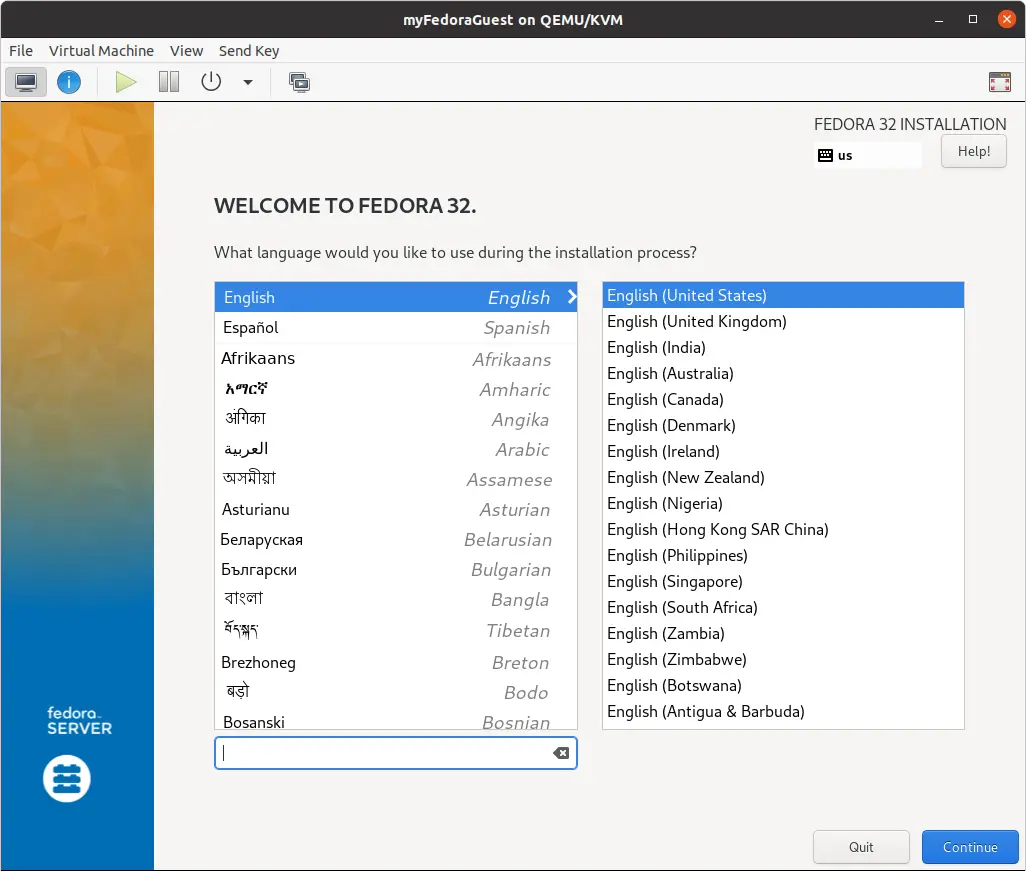Image resolution: width=1026 pixels, height=871 pixels.
Task: Shut down the virtual machine power icon
Action: (x=211, y=82)
